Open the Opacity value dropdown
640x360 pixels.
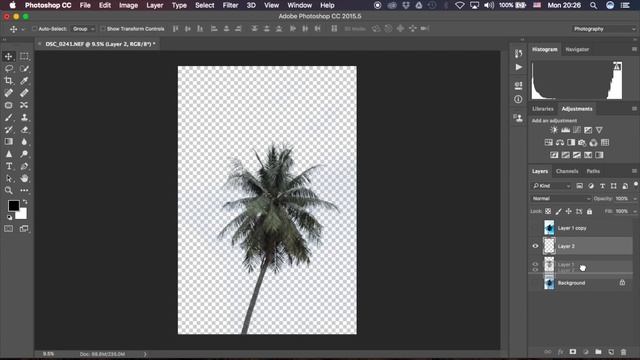(635, 198)
